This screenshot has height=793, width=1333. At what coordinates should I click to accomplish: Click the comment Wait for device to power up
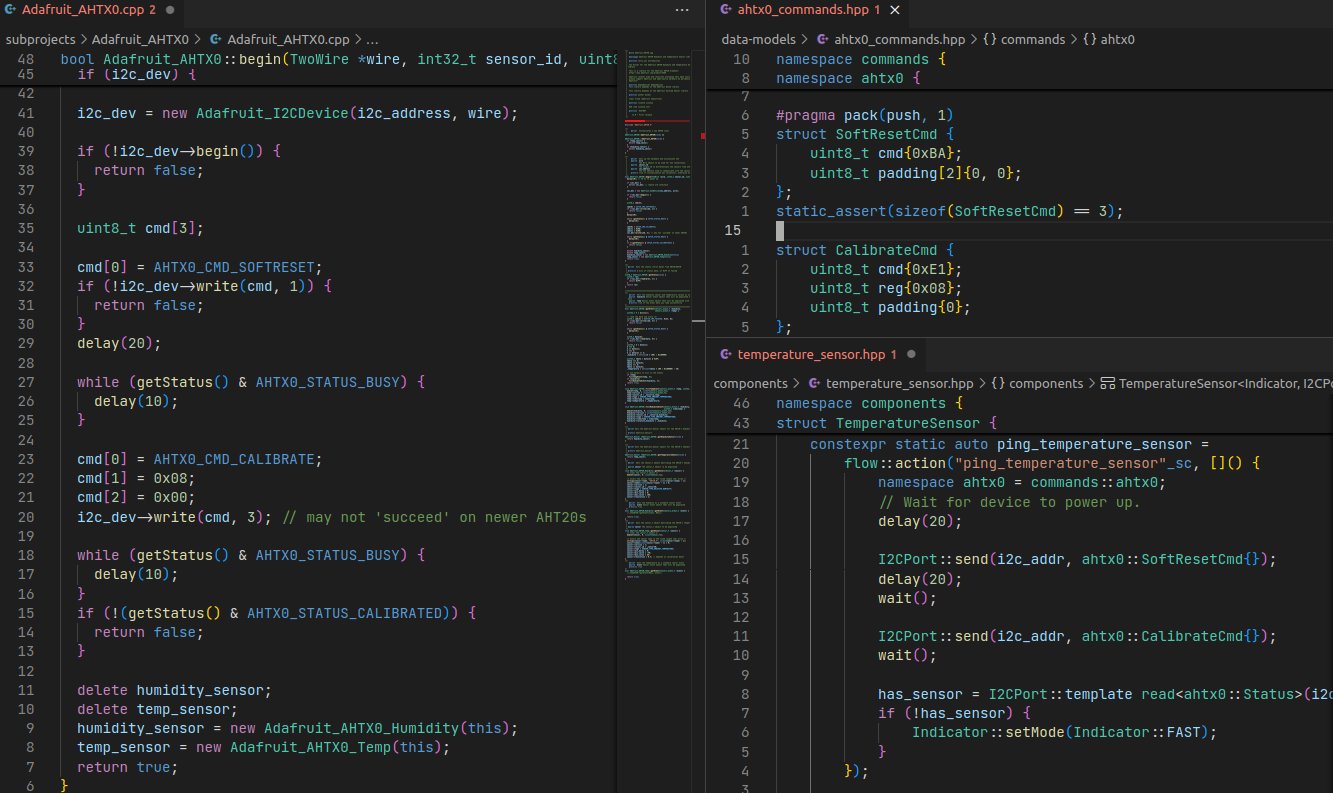coord(1009,502)
